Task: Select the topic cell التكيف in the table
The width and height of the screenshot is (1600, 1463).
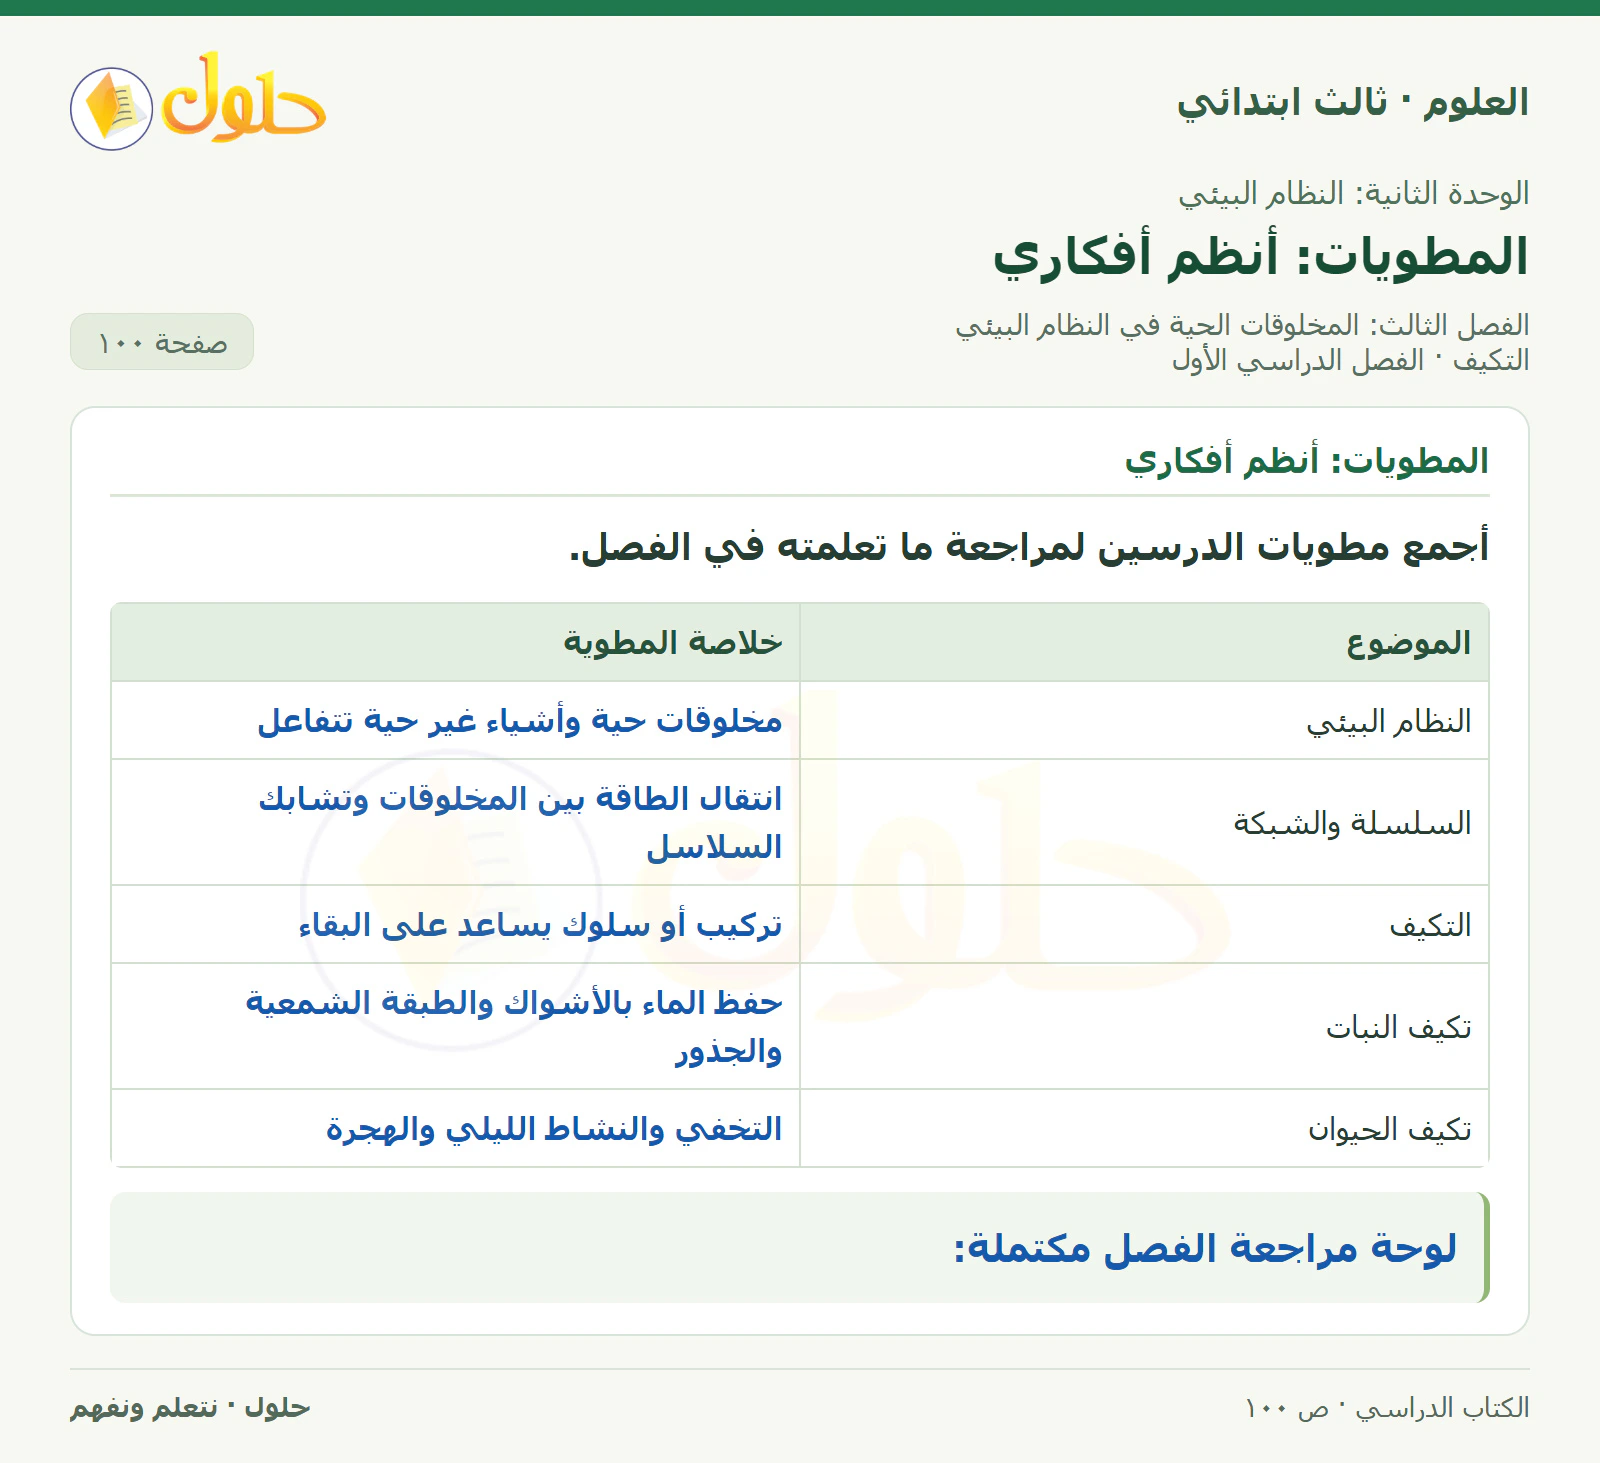Action: pos(1145,925)
